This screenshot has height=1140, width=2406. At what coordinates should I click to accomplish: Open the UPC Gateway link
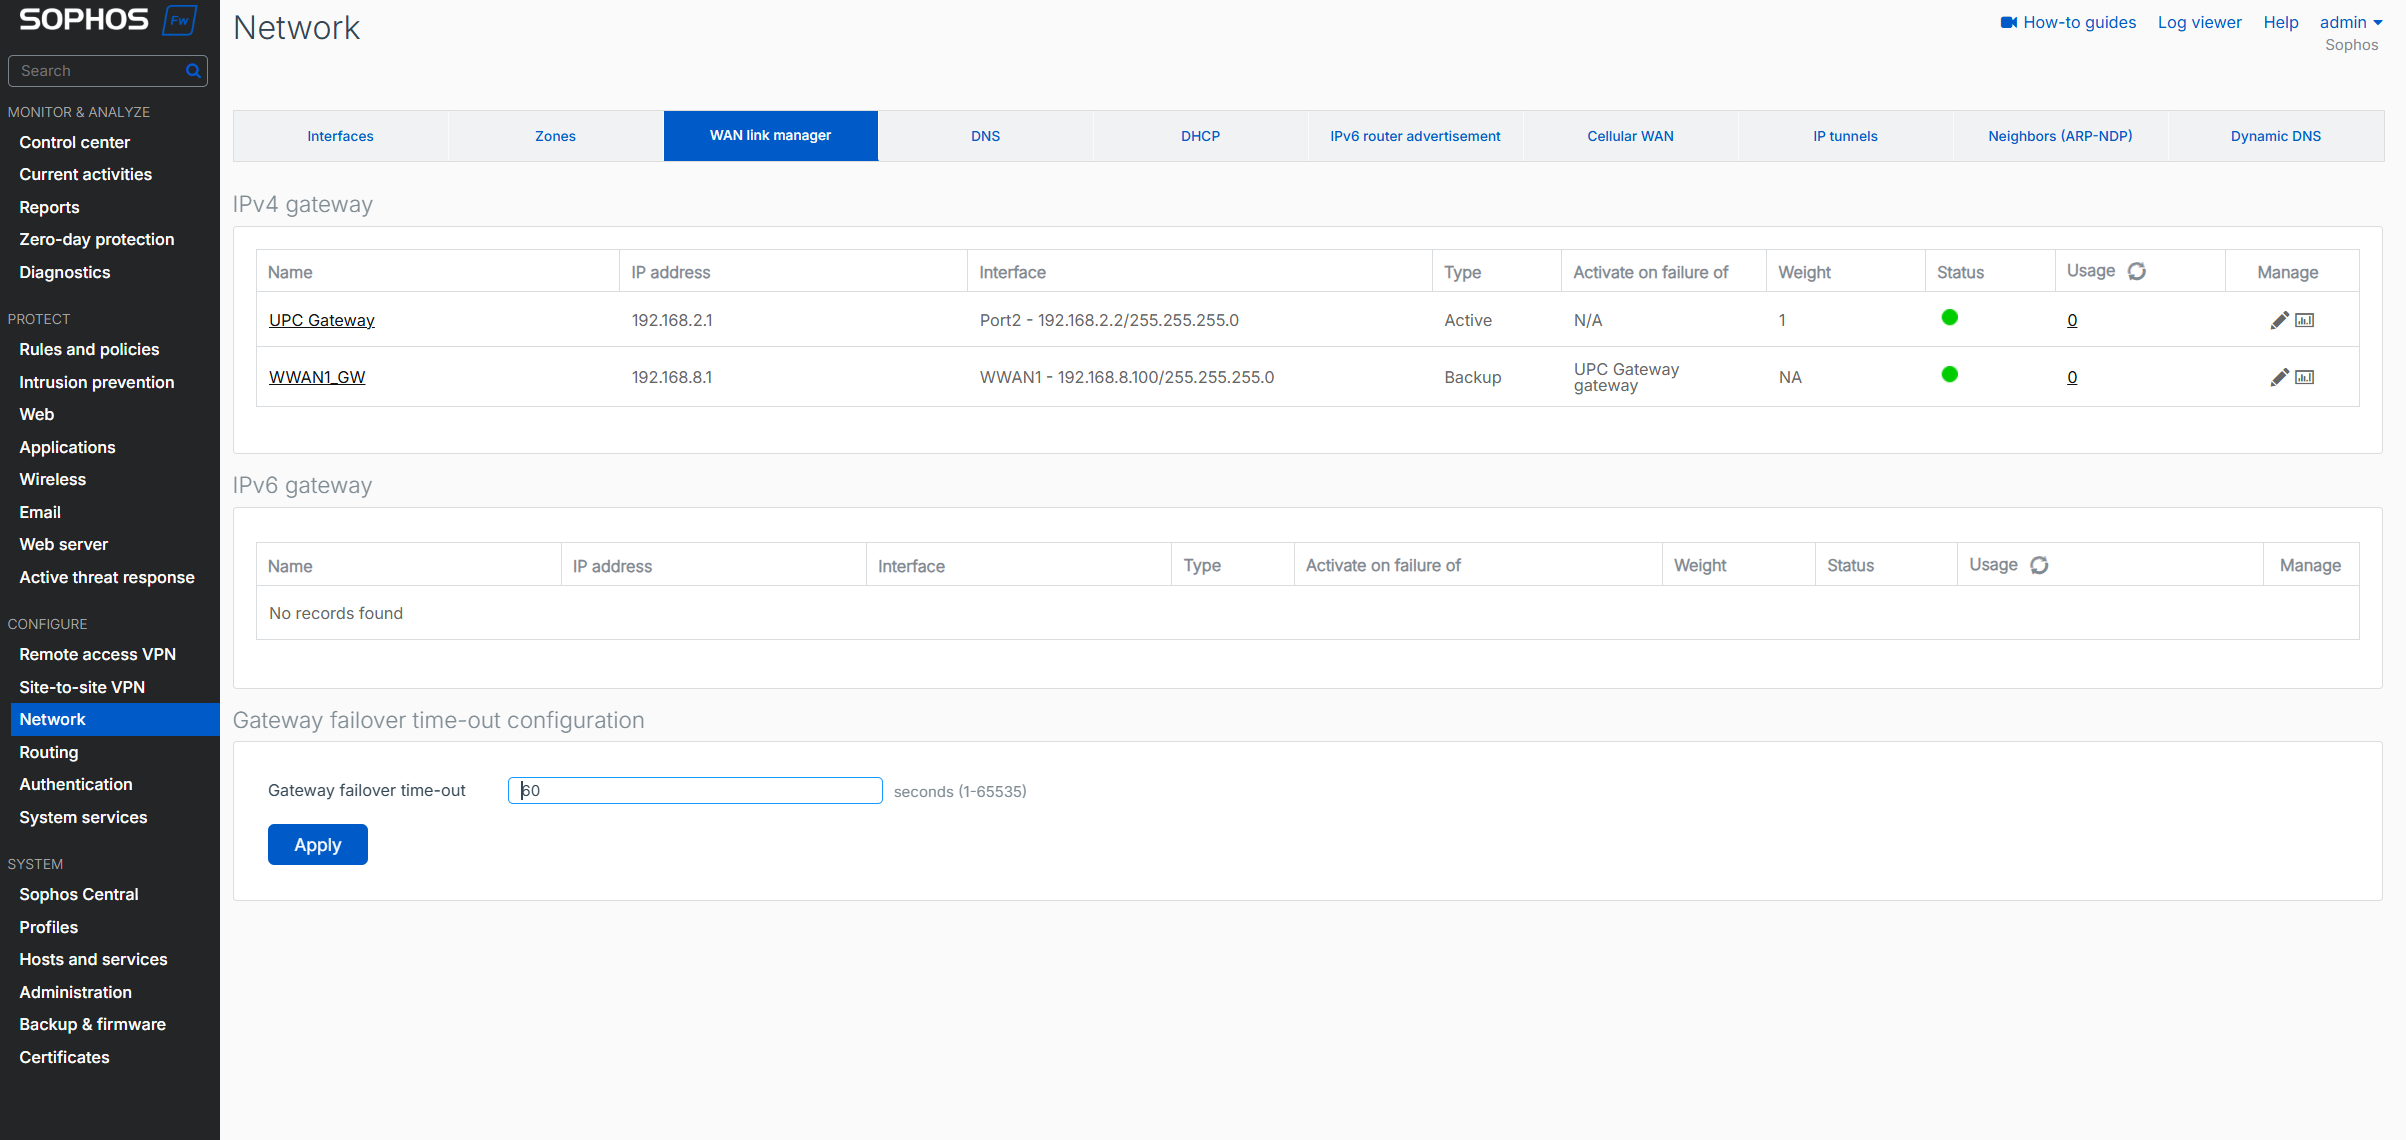pos(321,320)
